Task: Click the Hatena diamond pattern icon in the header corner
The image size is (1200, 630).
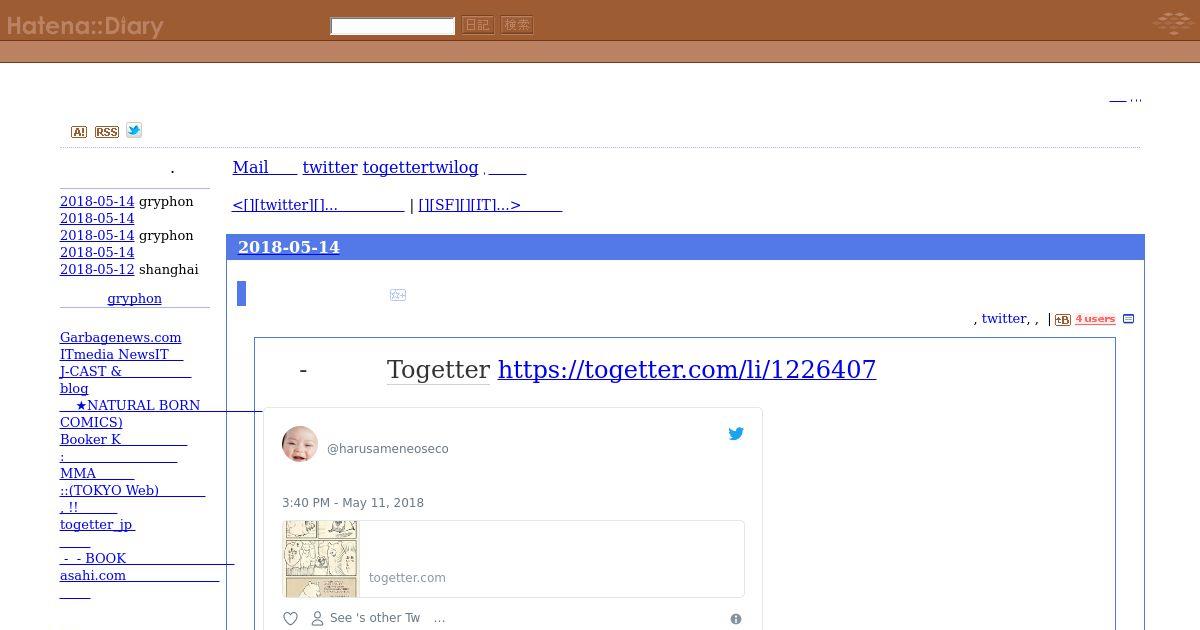Action: click(x=1172, y=22)
